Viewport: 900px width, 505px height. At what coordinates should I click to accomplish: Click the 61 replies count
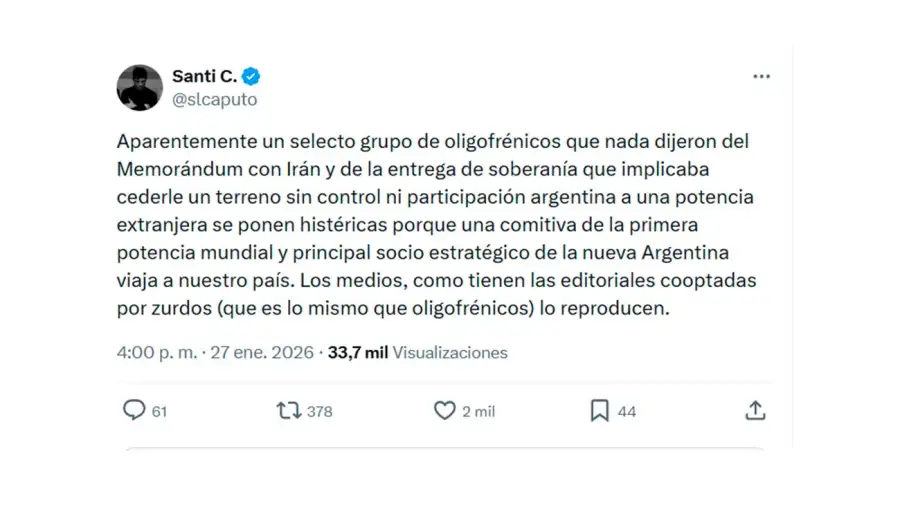click(x=159, y=411)
